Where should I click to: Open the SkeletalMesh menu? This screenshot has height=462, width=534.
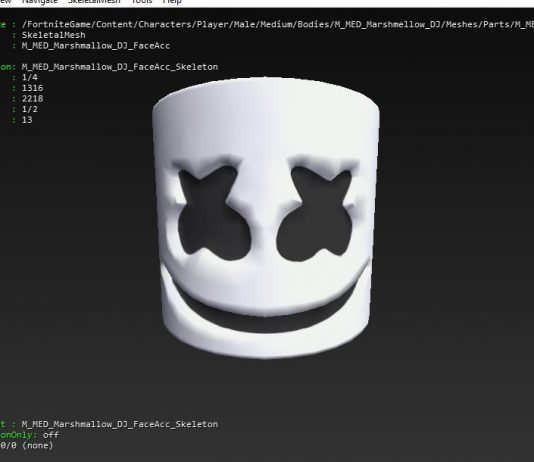pyautogui.click(x=94, y=2)
